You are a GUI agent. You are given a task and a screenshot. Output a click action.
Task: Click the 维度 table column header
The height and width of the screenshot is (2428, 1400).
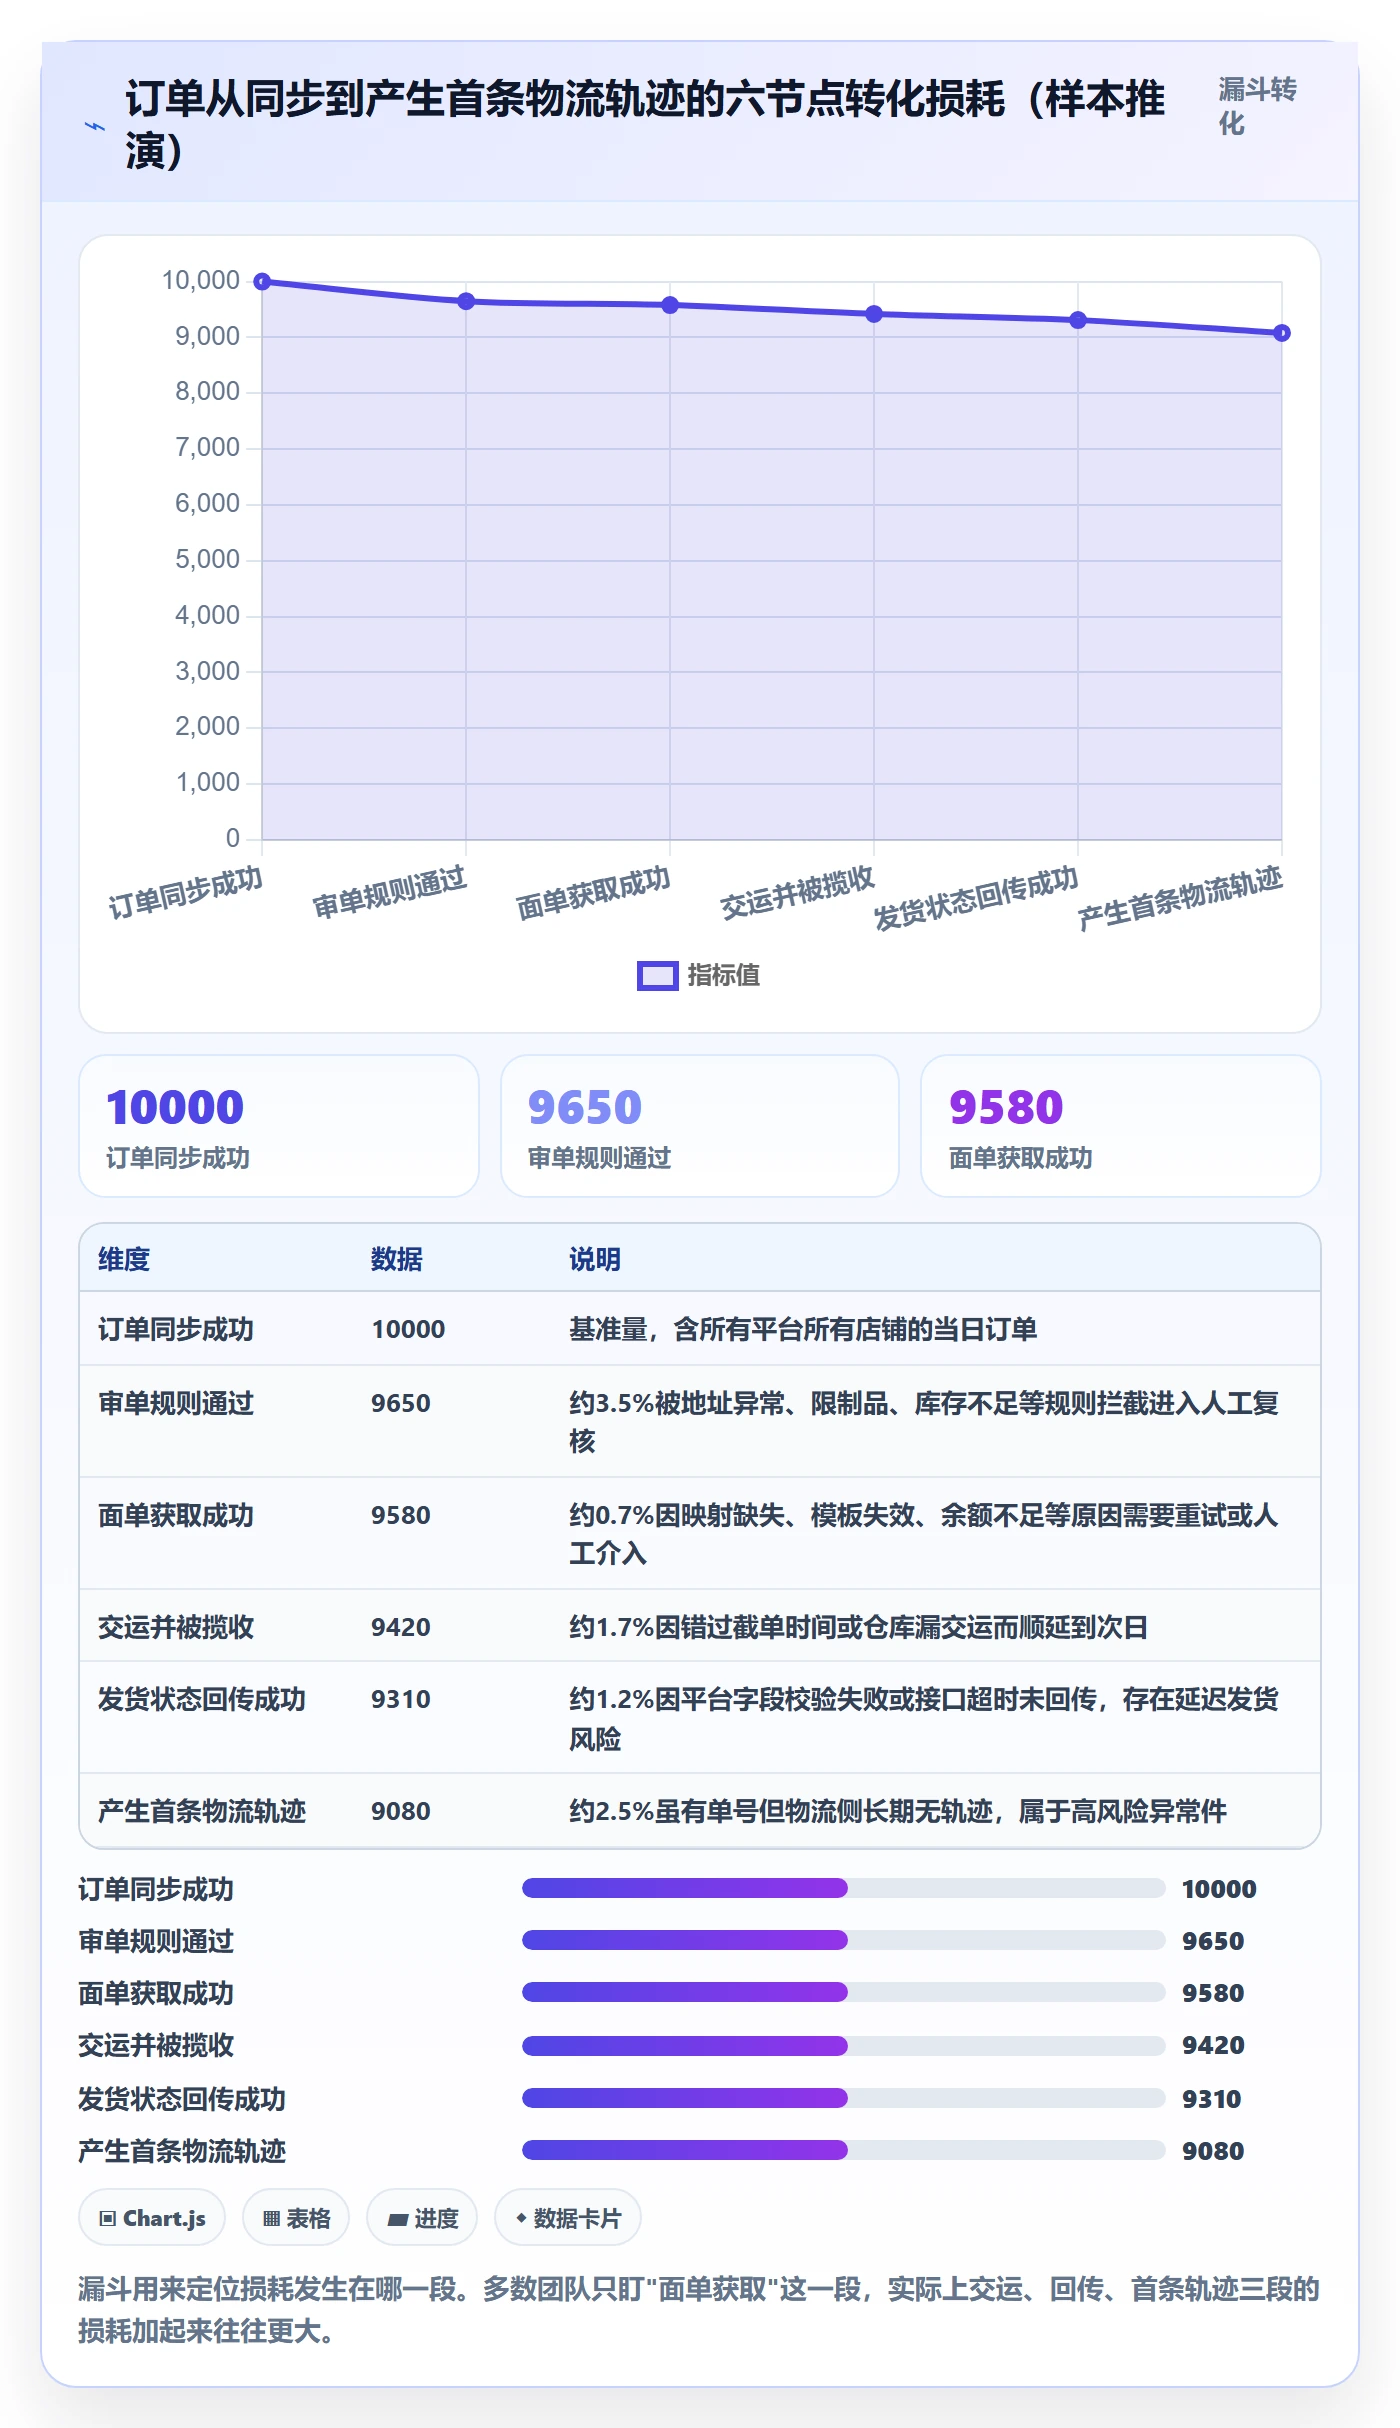coord(124,1259)
